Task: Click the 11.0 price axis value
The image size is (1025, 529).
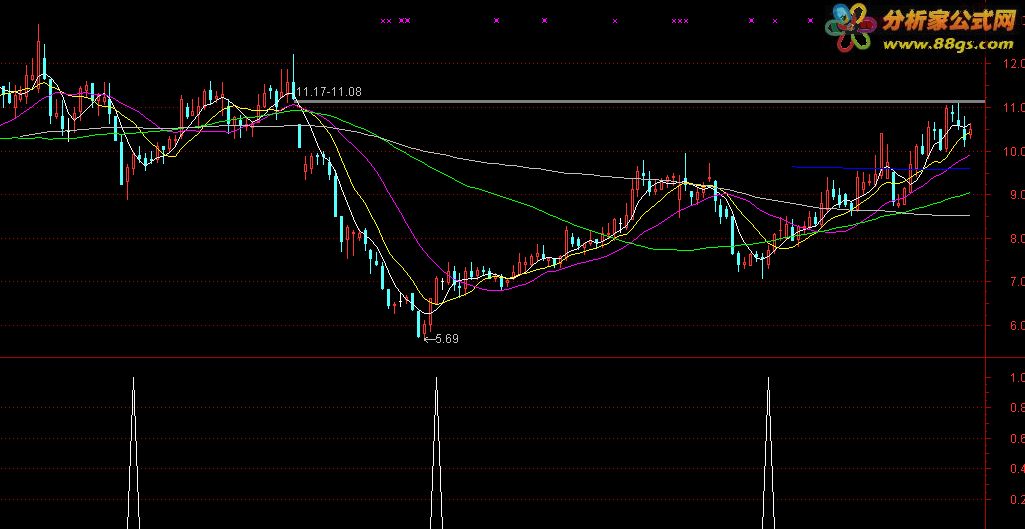Action: tap(1013, 107)
